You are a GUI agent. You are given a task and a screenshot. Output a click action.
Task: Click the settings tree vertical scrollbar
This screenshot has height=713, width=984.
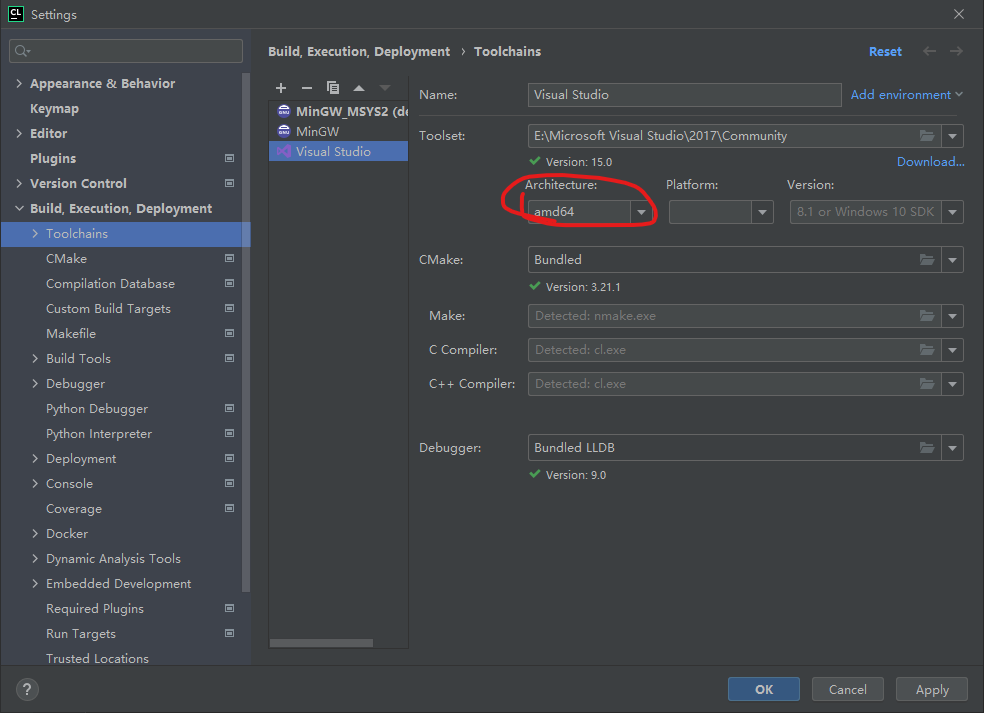click(247, 333)
